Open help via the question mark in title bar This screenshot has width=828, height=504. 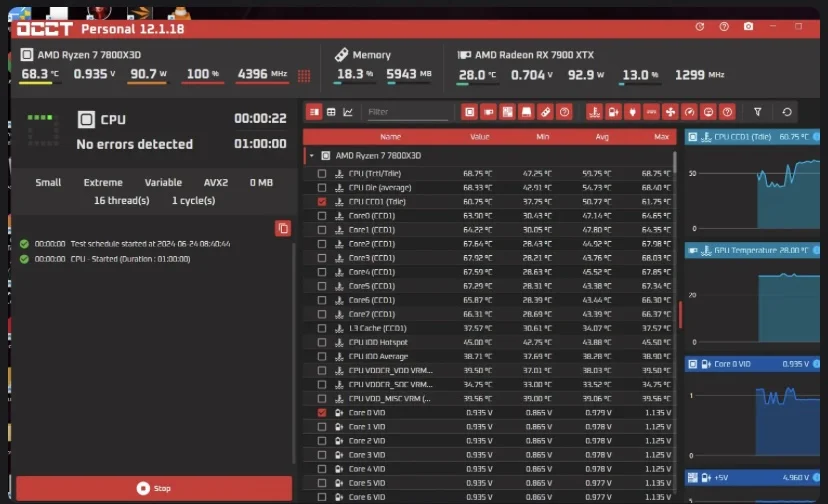[724, 26]
